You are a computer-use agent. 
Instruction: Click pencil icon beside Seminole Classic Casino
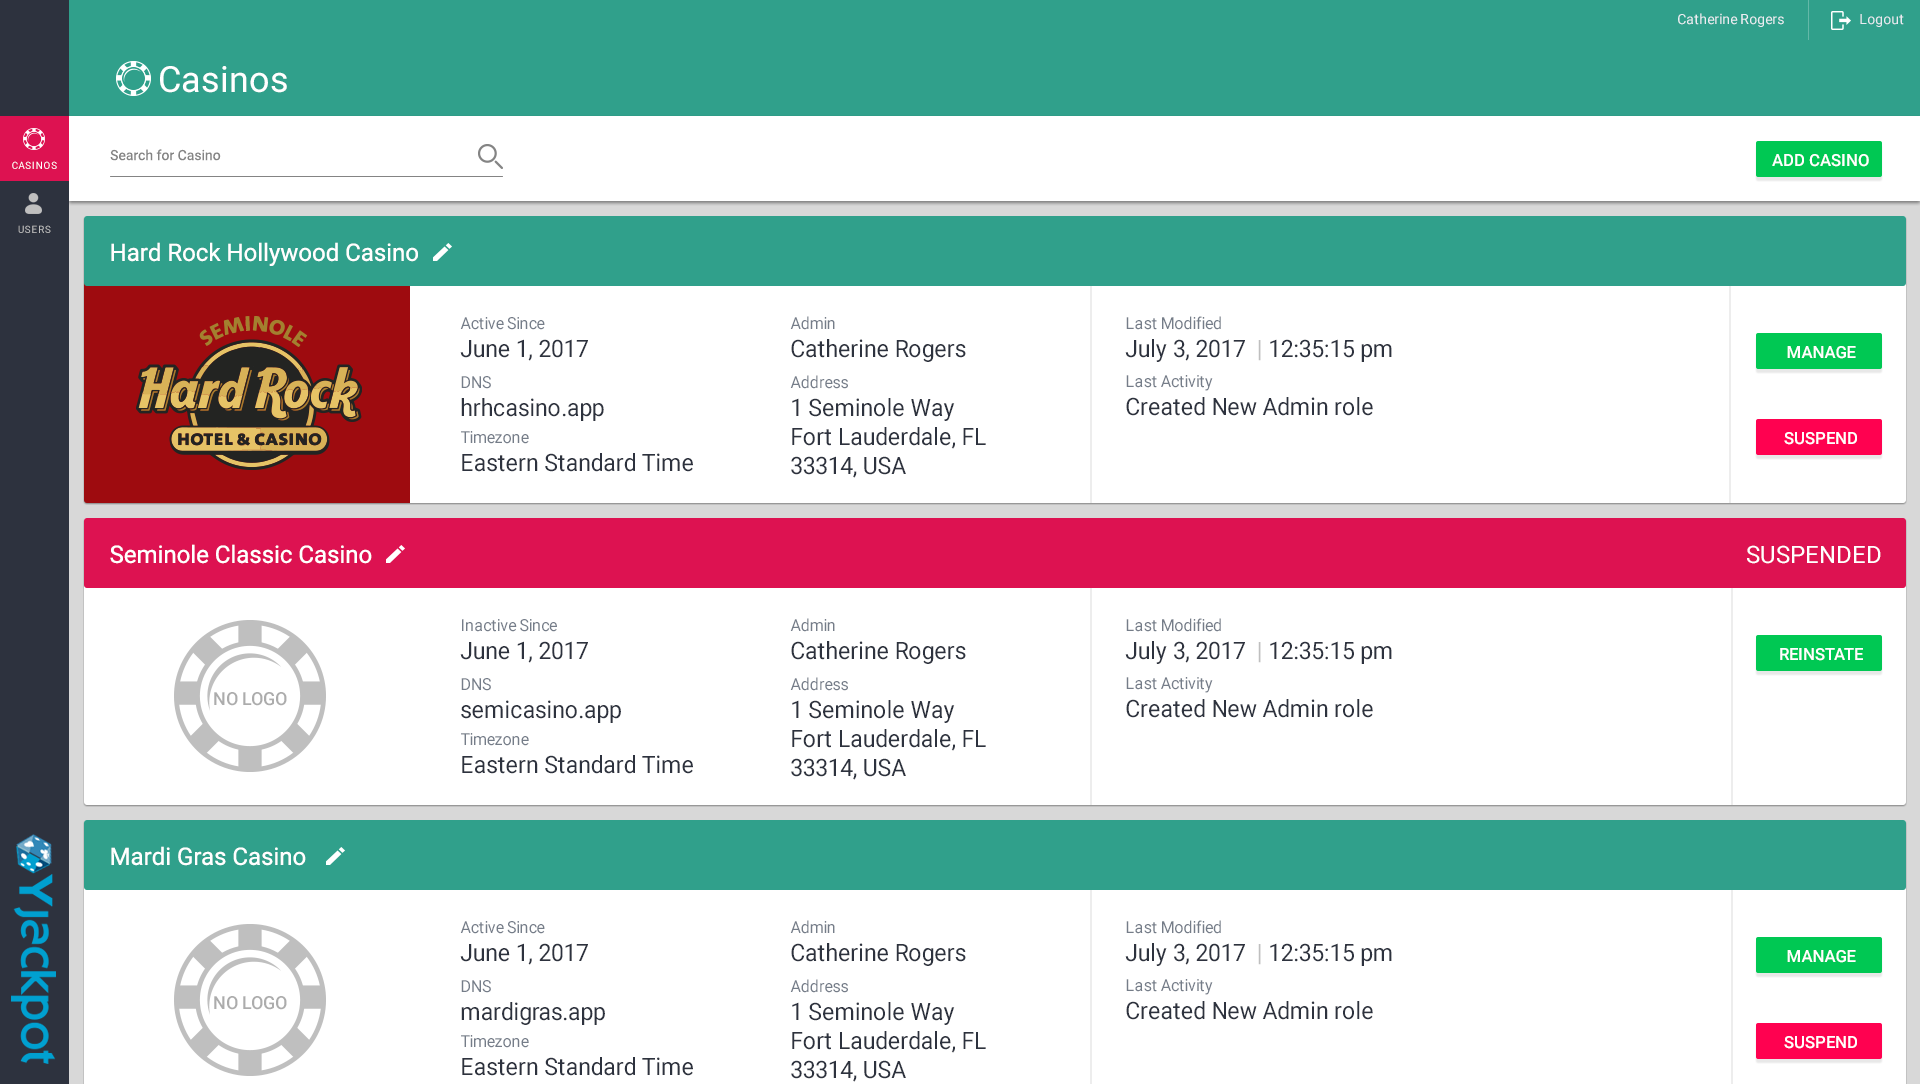pyautogui.click(x=395, y=555)
